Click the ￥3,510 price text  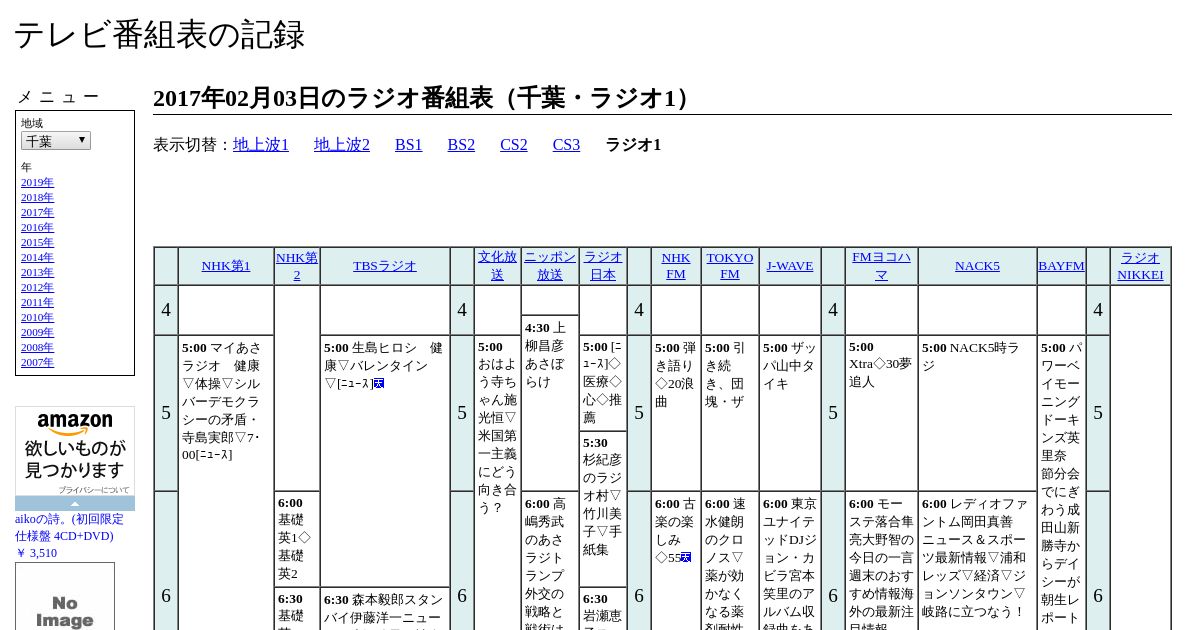(36, 553)
